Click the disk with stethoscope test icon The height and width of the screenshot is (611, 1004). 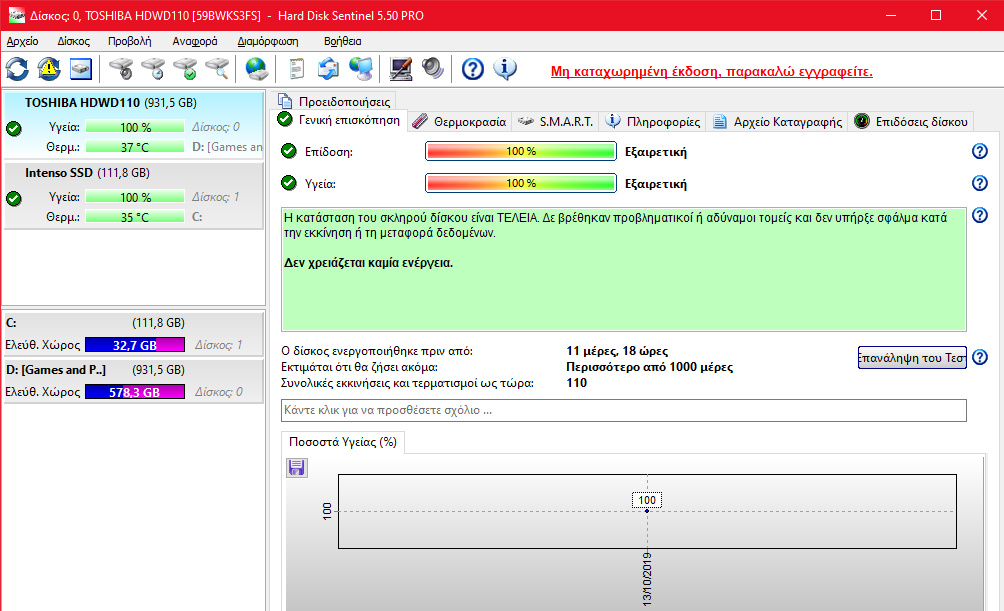(121, 69)
